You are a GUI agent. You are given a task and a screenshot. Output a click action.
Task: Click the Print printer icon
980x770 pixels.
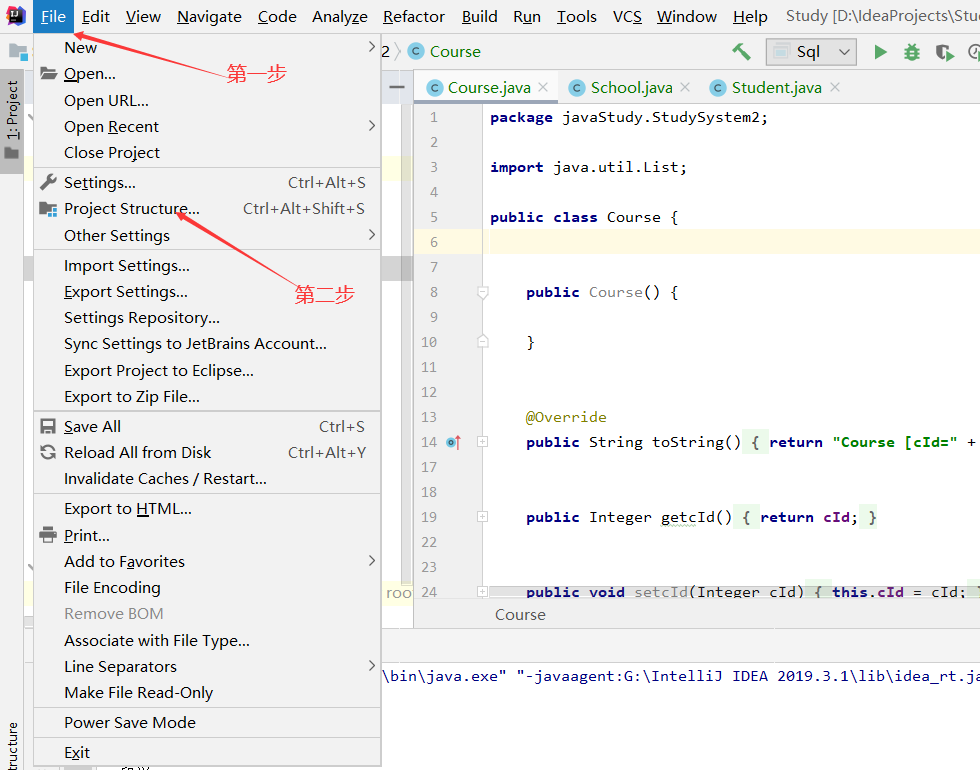click(48, 535)
